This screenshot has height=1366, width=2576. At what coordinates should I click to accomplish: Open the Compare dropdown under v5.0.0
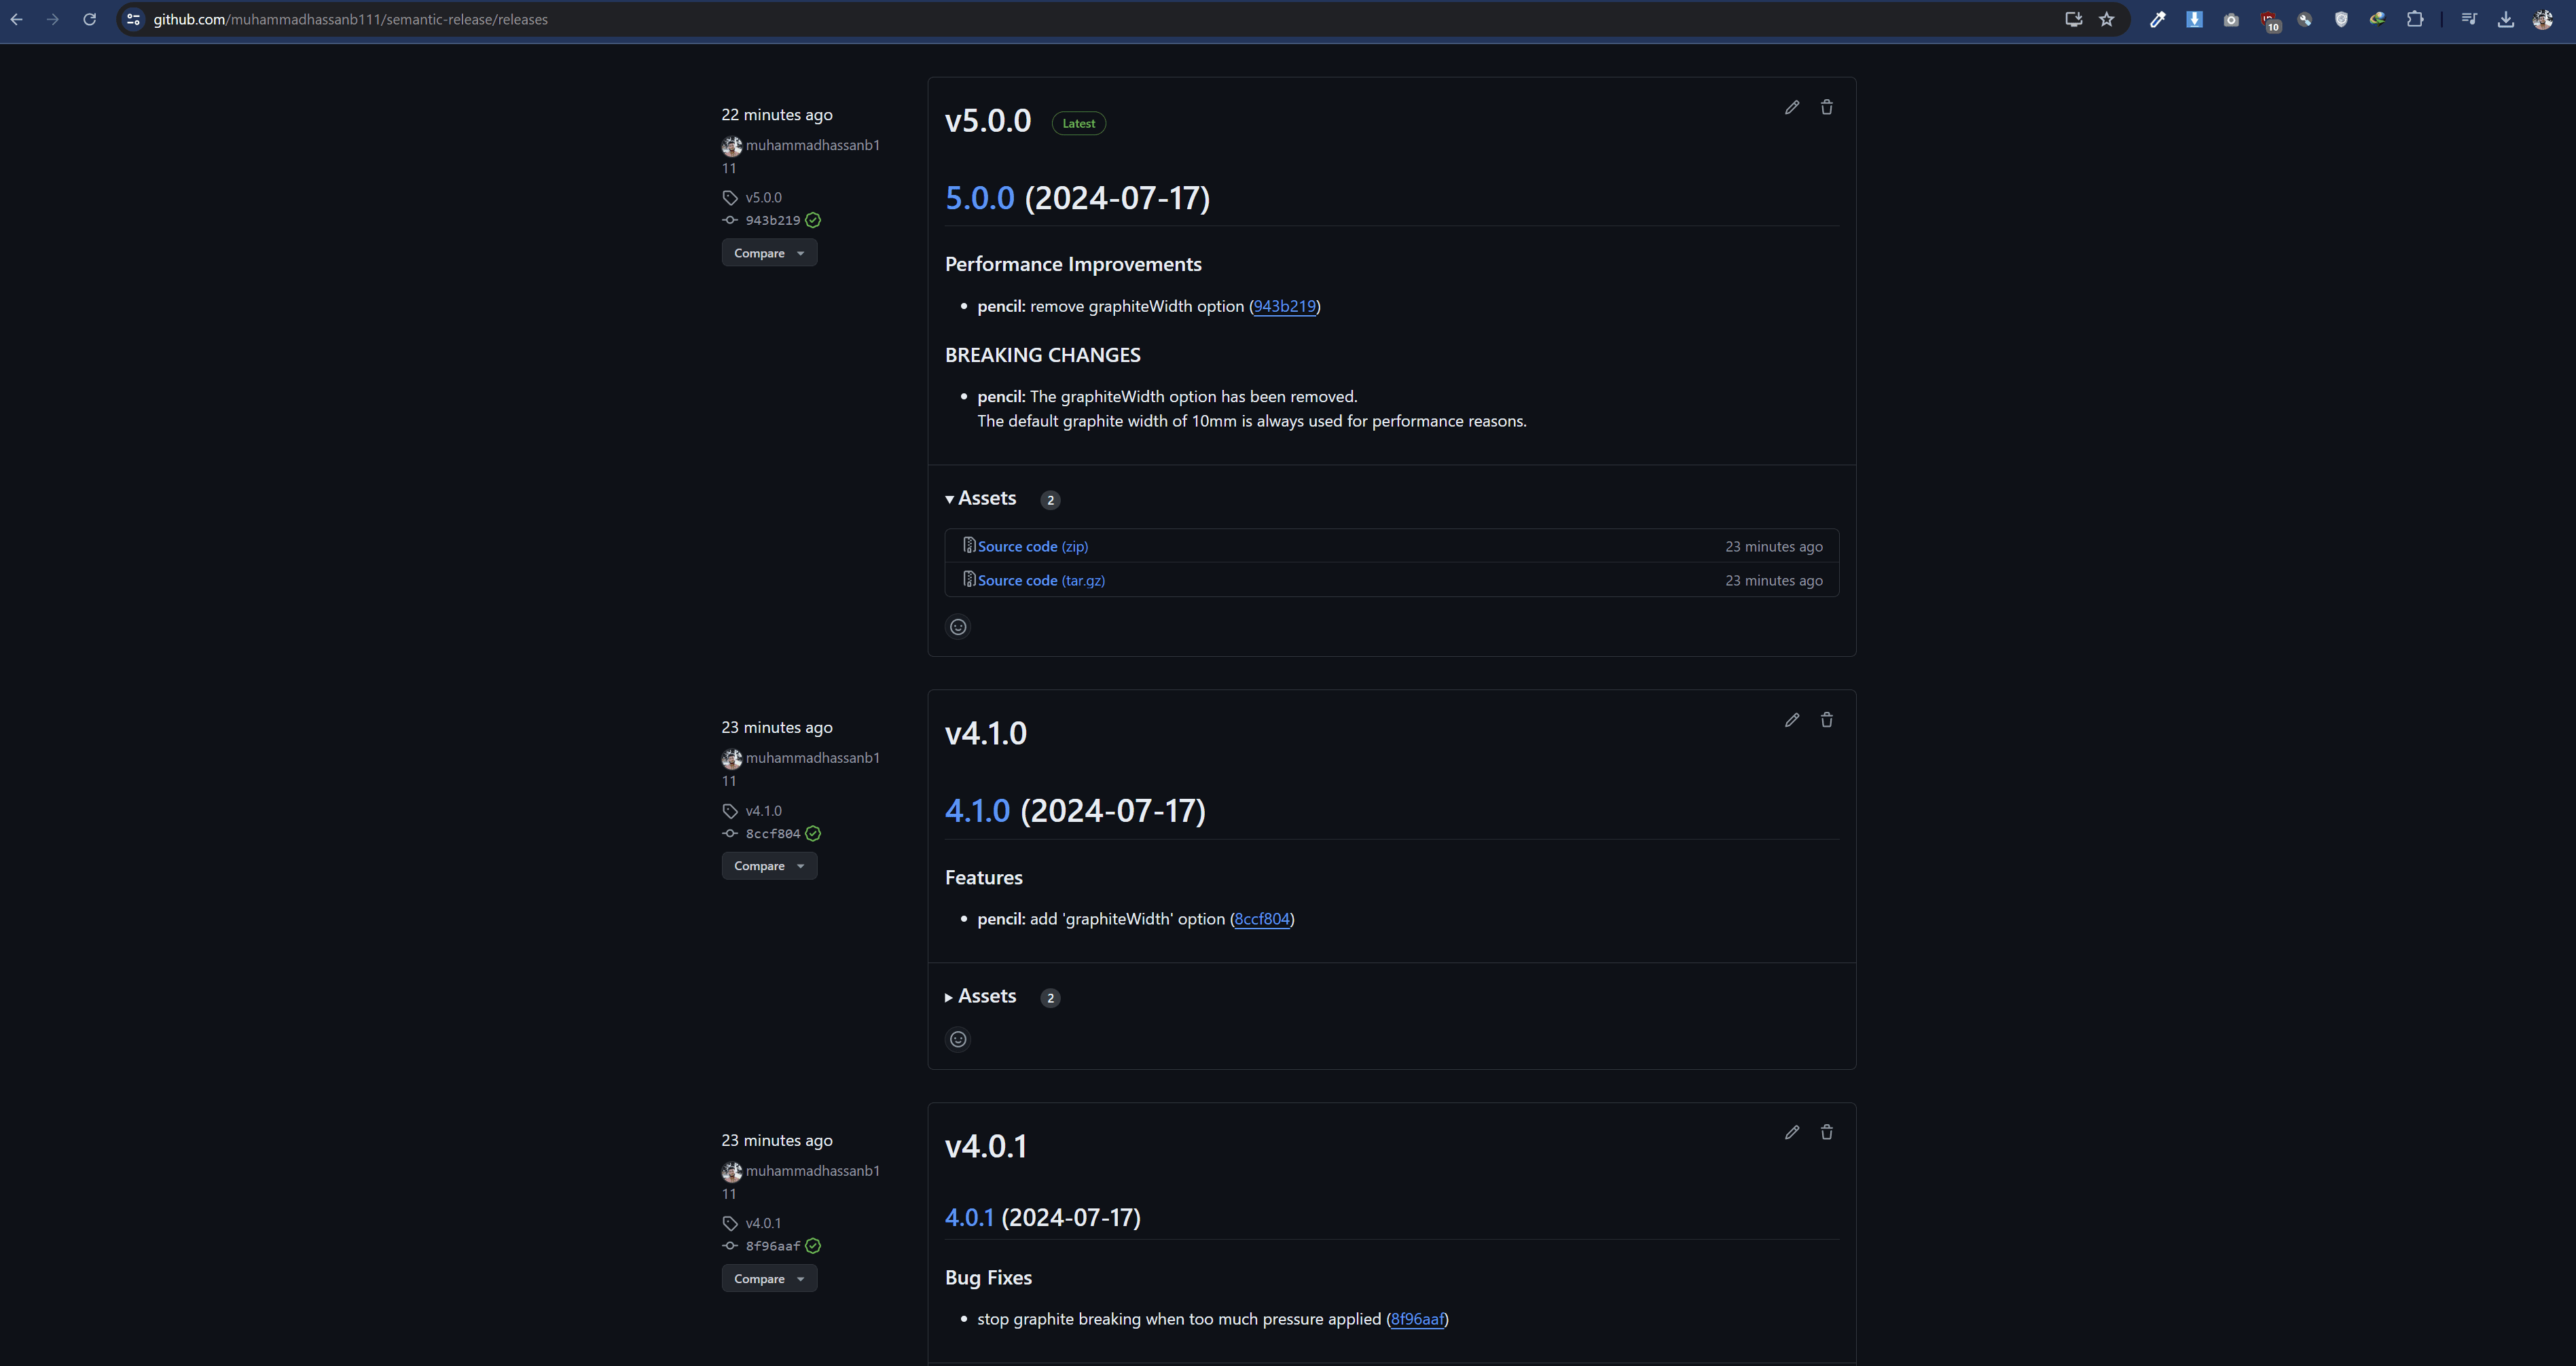pos(768,252)
